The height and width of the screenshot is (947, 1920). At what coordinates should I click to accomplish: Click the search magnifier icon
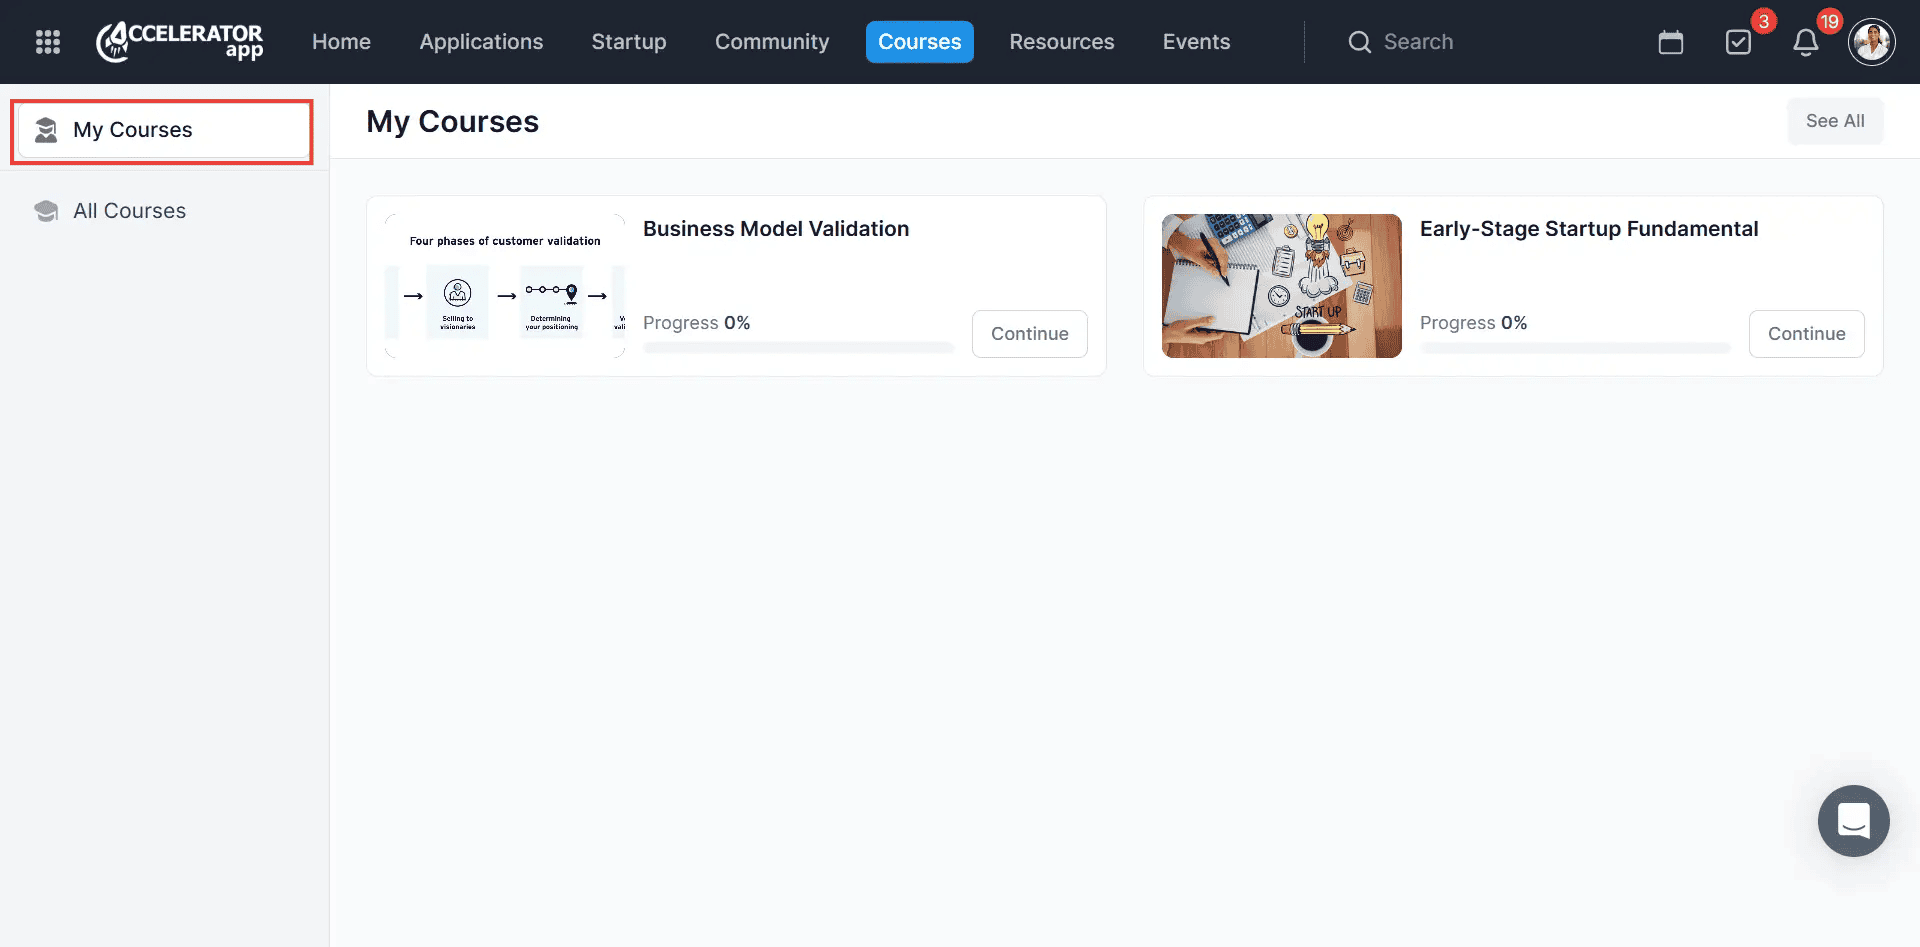(x=1359, y=42)
